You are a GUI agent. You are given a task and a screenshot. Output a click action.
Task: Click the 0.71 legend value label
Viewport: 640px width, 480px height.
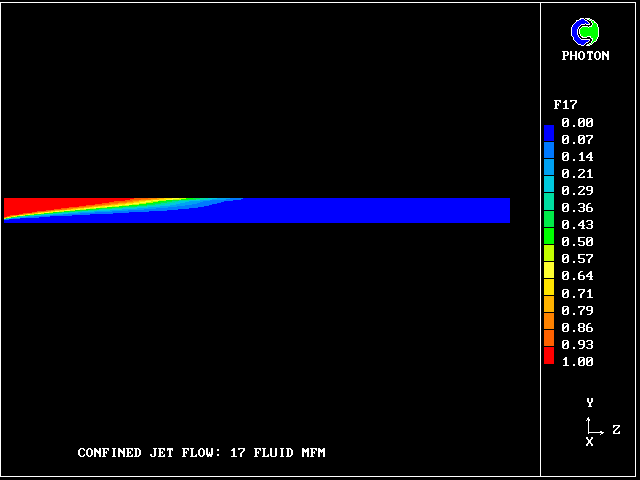(x=577, y=294)
